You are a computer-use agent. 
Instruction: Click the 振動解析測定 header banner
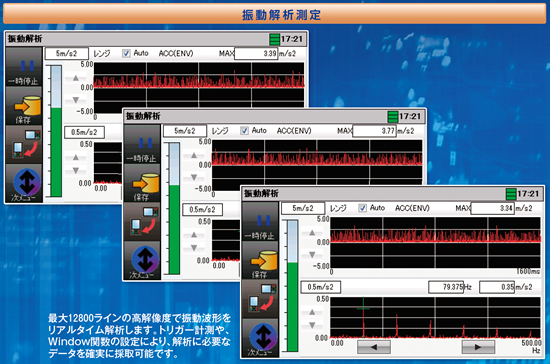pos(275,14)
